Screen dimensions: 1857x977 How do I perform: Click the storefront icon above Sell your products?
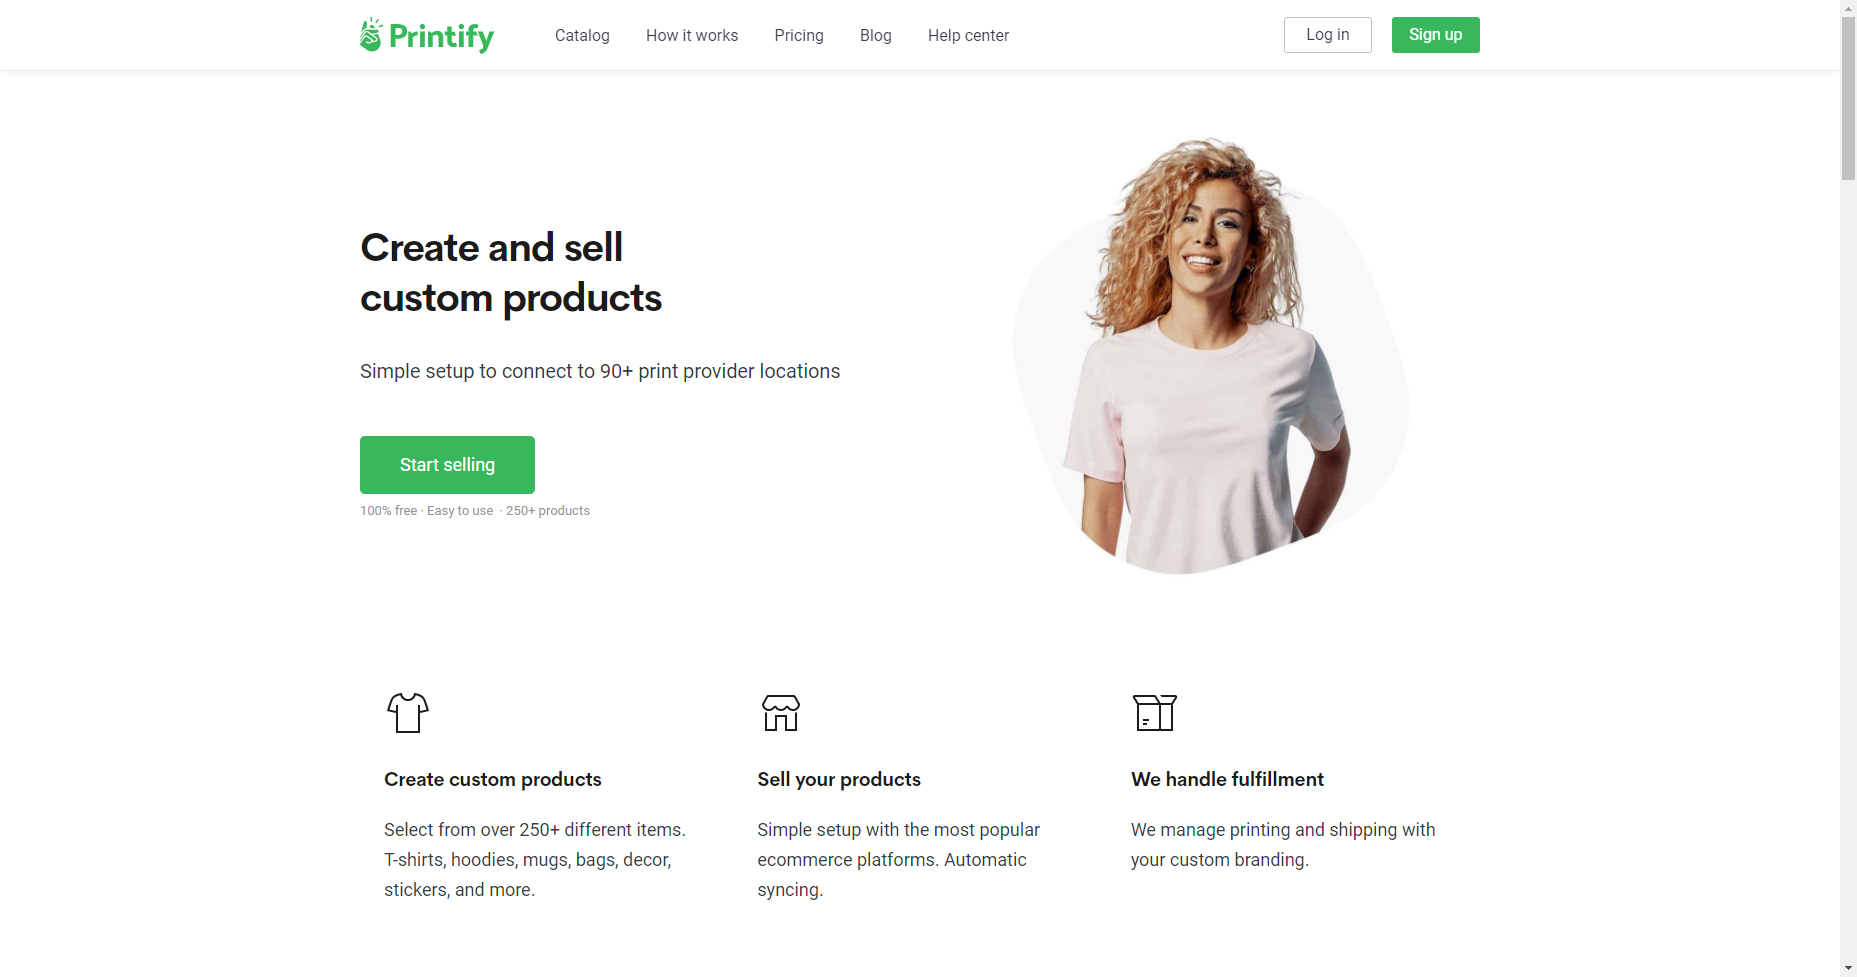pyautogui.click(x=781, y=713)
